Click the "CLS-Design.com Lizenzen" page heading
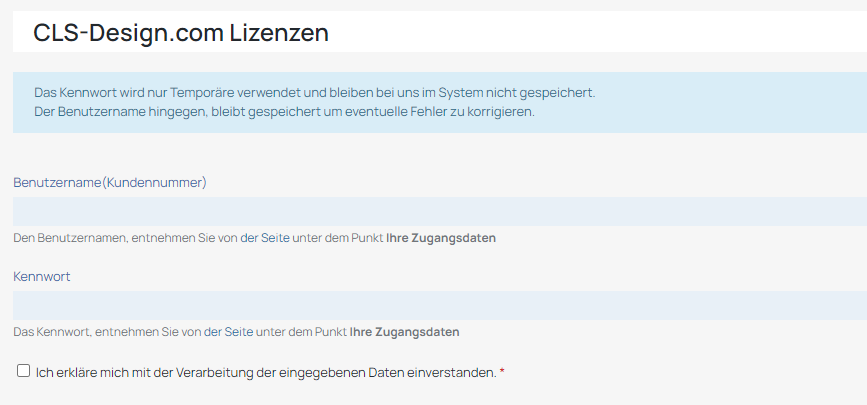The width and height of the screenshot is (867, 405). click(181, 33)
